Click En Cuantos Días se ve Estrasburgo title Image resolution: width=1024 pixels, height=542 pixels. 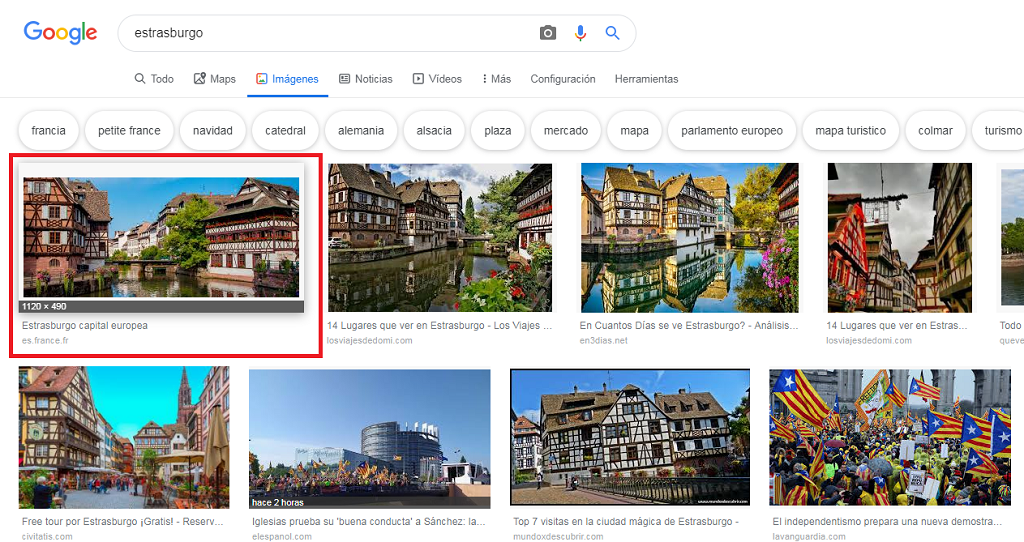pyautogui.click(x=689, y=325)
